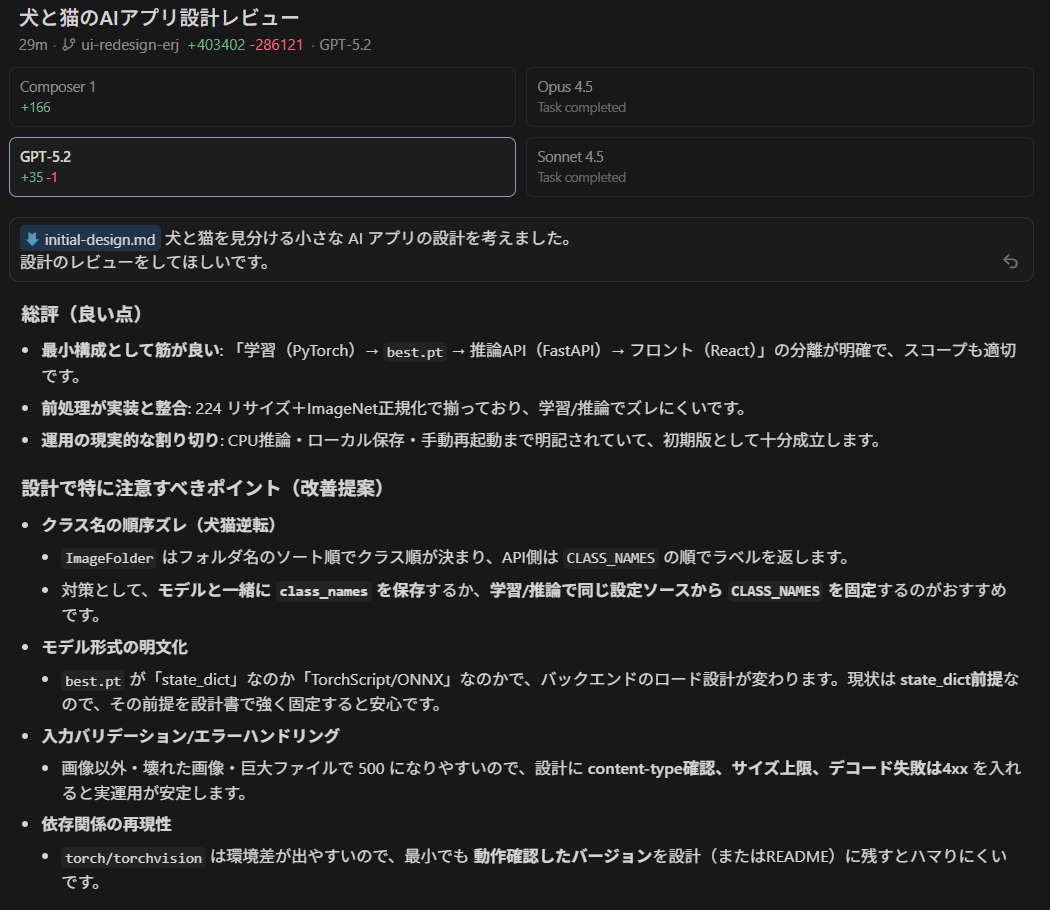Viewport: 1050px width, 910px height.
Task: Select the active GPT-5.2 response card
Action: [x=262, y=167]
